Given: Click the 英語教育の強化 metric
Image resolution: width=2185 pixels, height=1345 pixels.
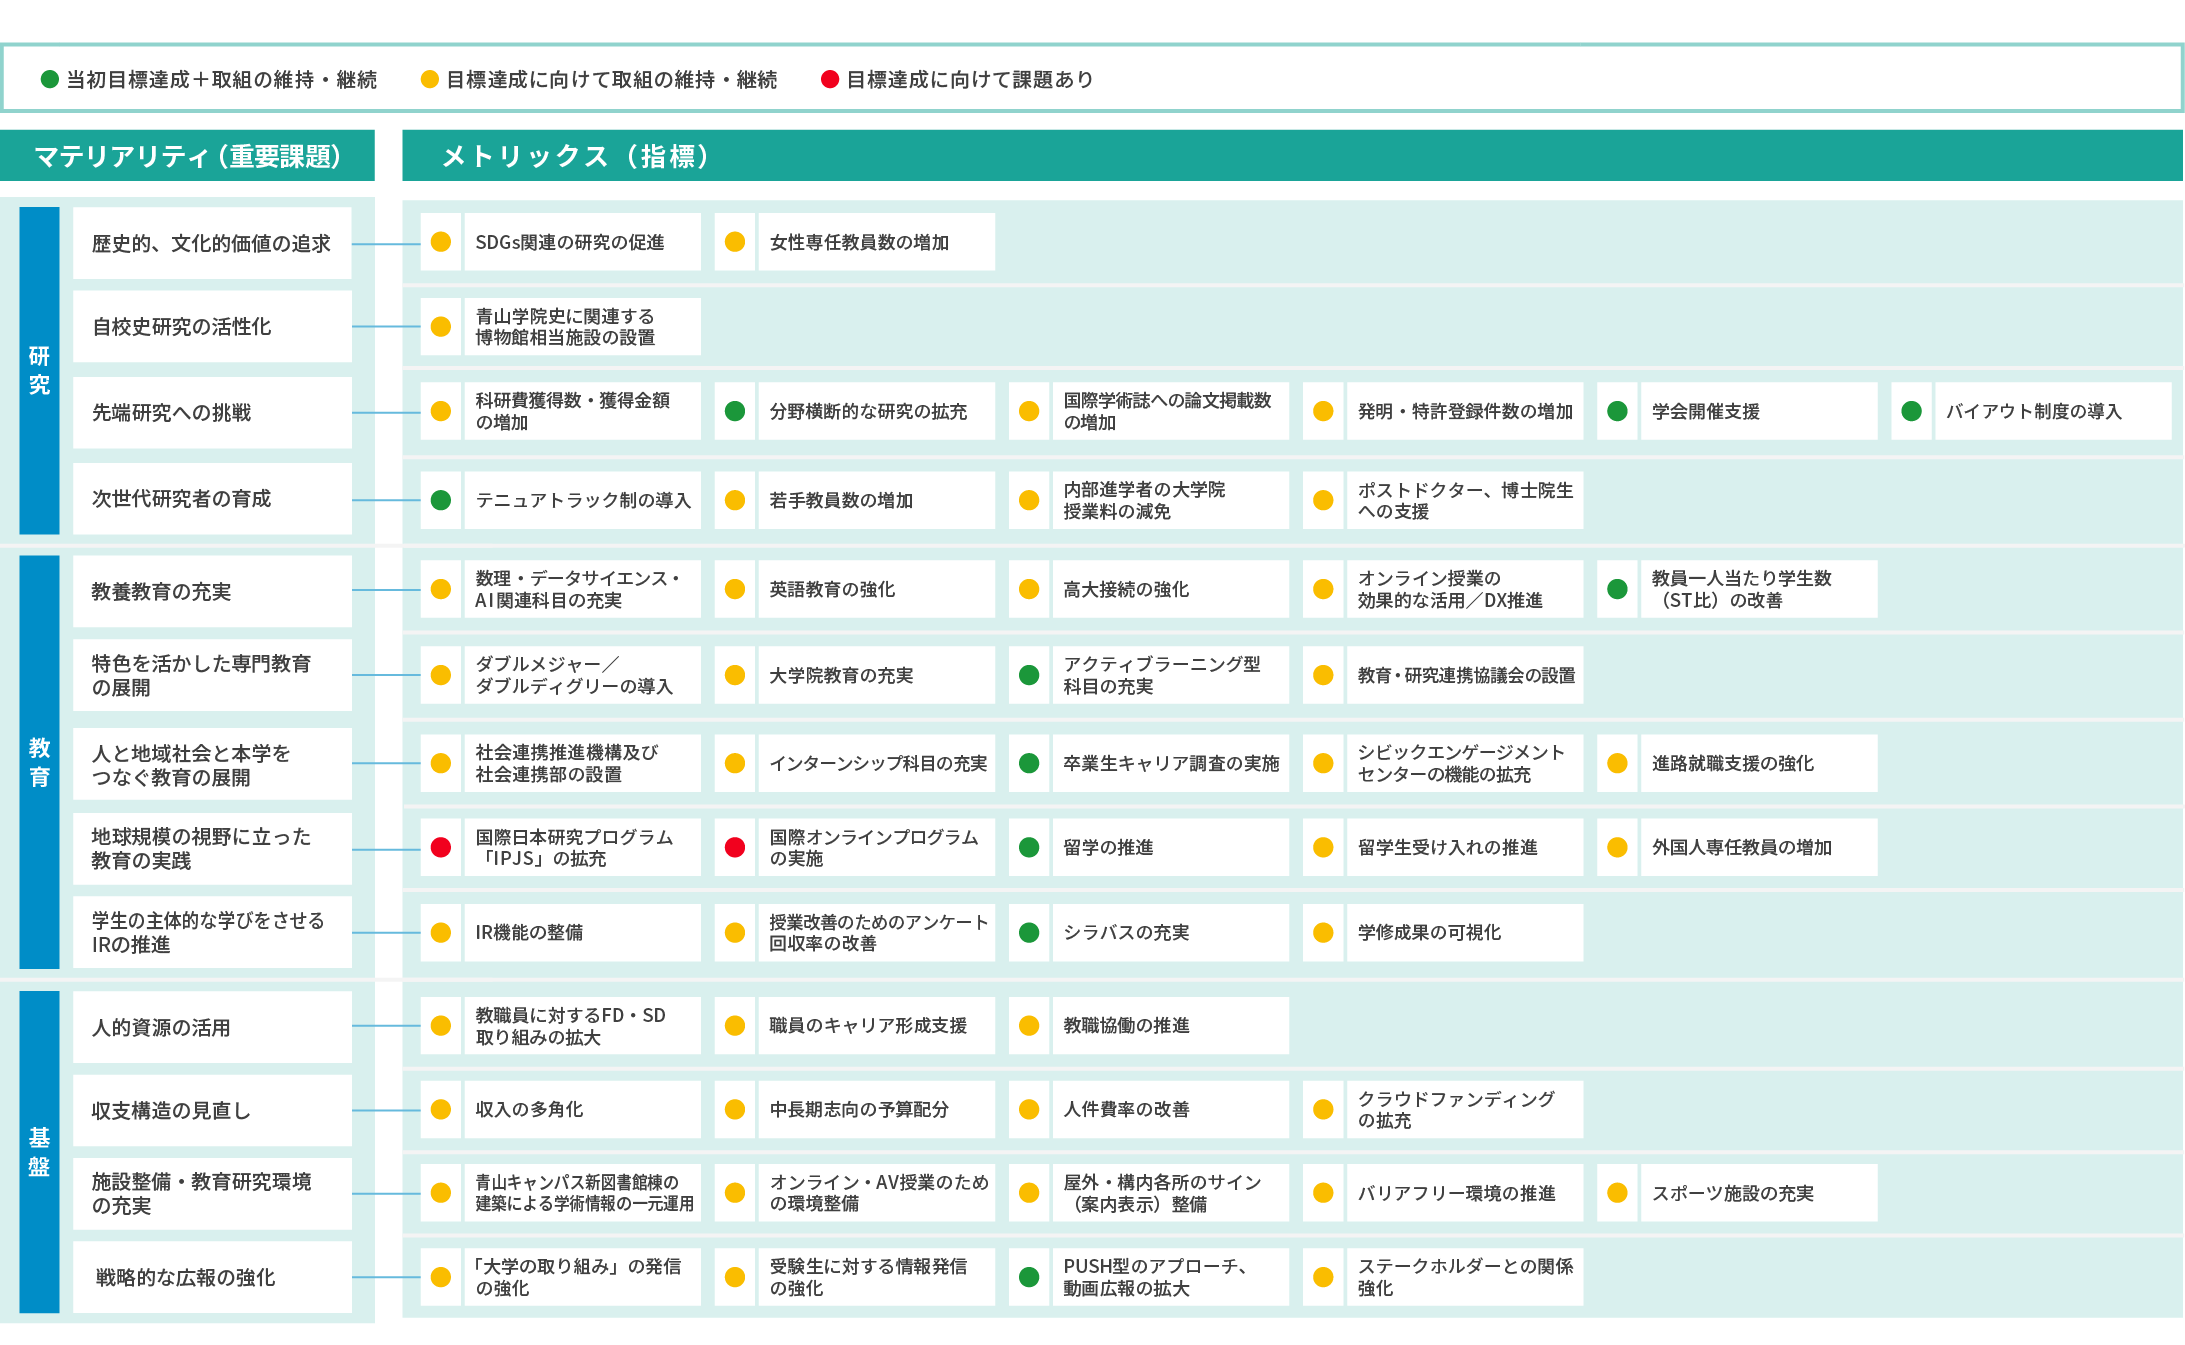Looking at the screenshot, I should click(876, 589).
